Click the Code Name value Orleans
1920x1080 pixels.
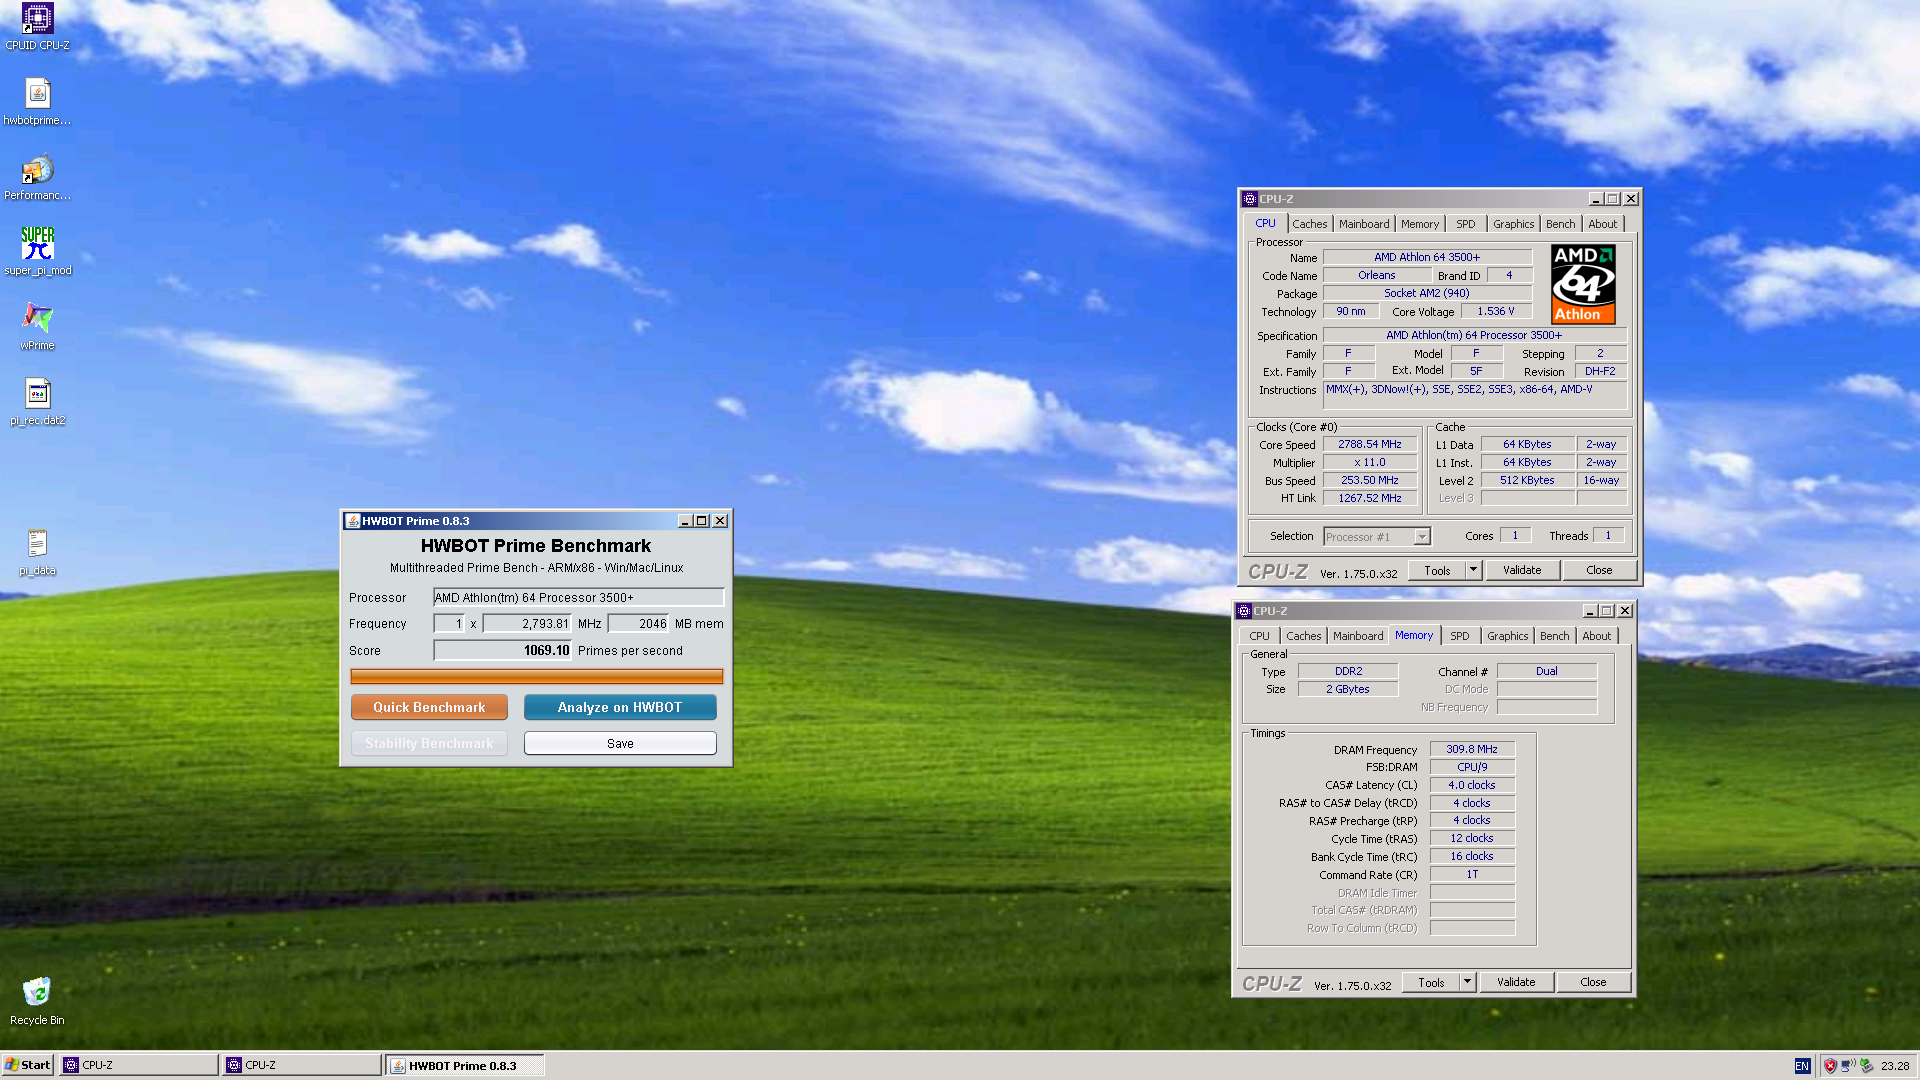tap(1377, 275)
